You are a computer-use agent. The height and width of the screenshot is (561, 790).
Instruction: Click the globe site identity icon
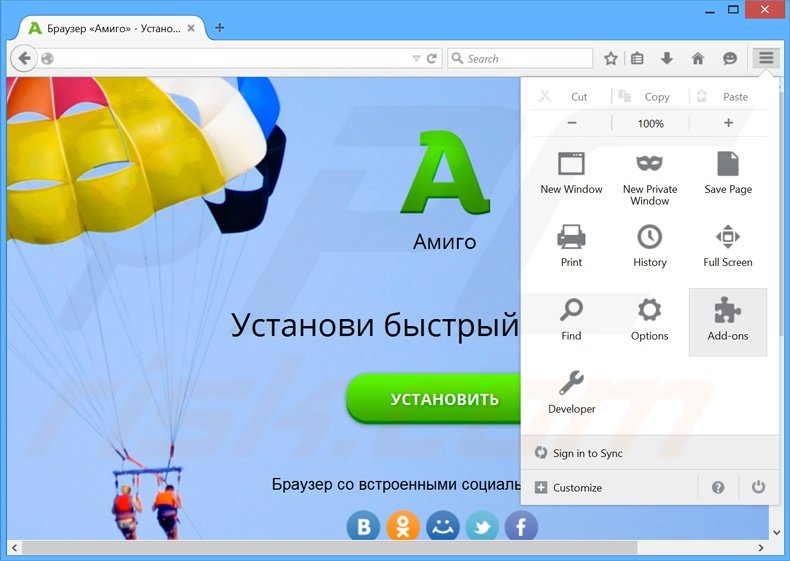[x=47, y=58]
